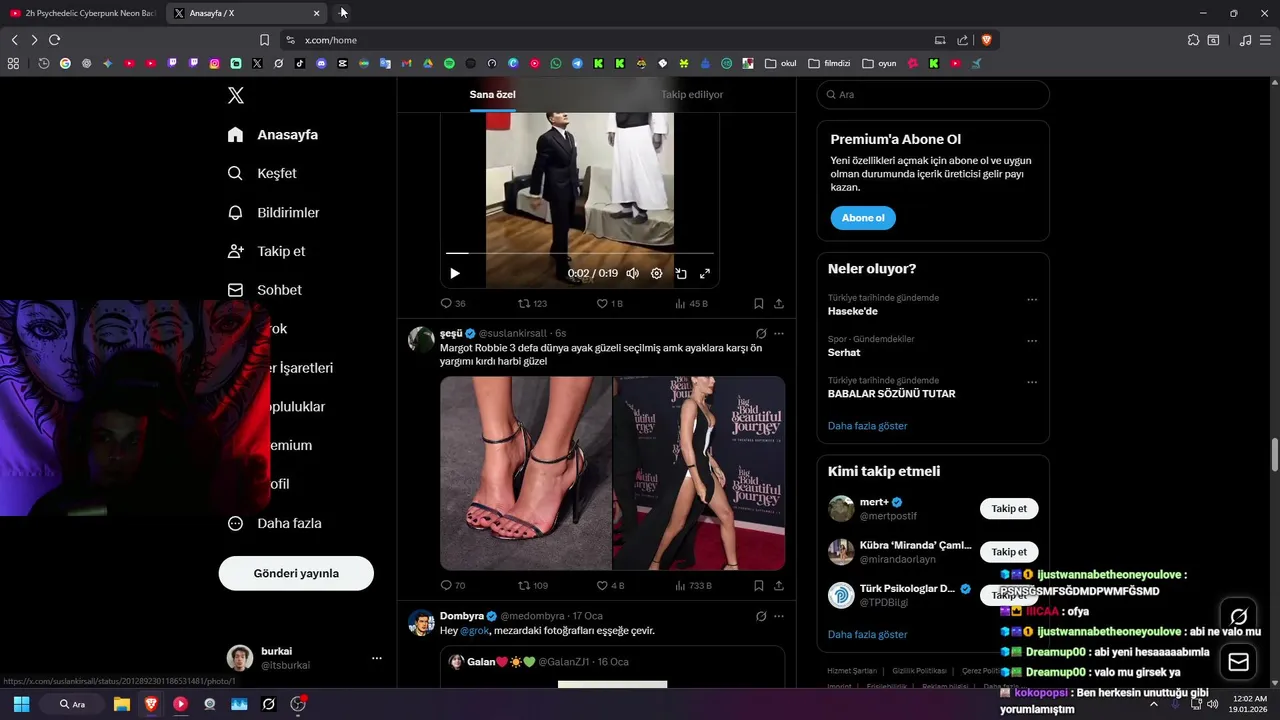1280x720 pixels.
Task: Share şeşü post
Action: click(x=779, y=585)
